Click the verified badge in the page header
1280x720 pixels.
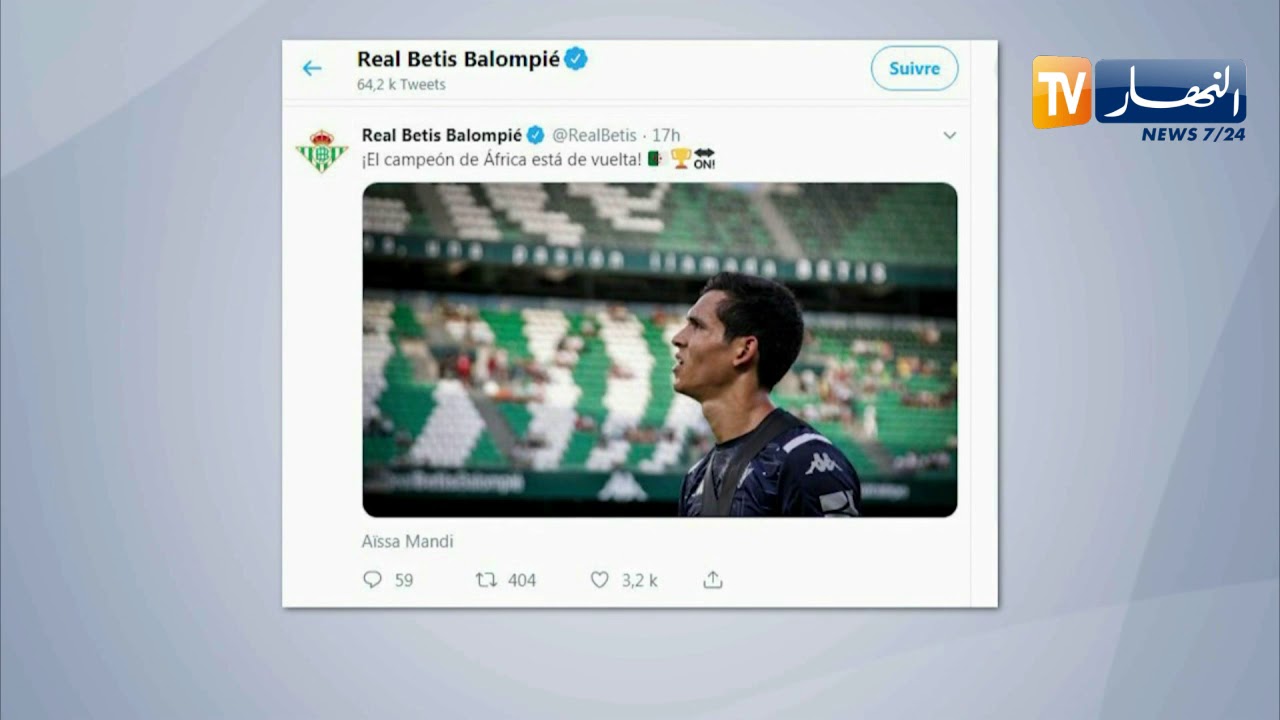576,59
